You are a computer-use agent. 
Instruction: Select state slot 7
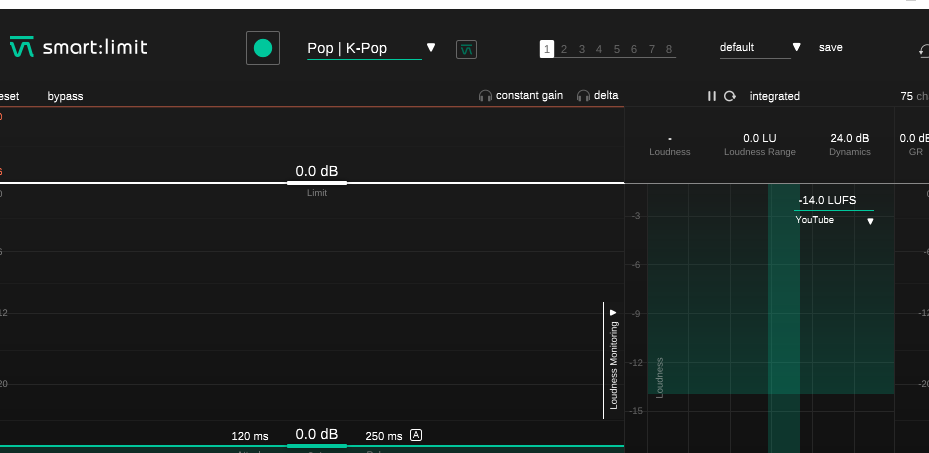pos(652,49)
